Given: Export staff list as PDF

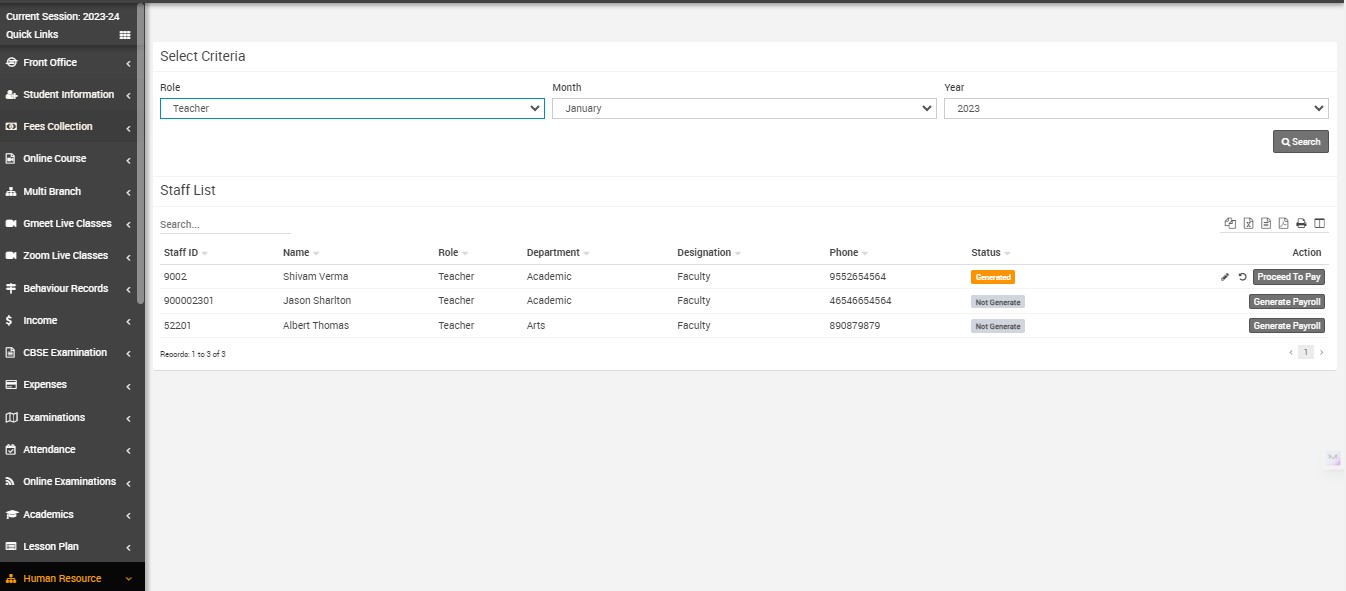Looking at the screenshot, I should (x=1283, y=224).
